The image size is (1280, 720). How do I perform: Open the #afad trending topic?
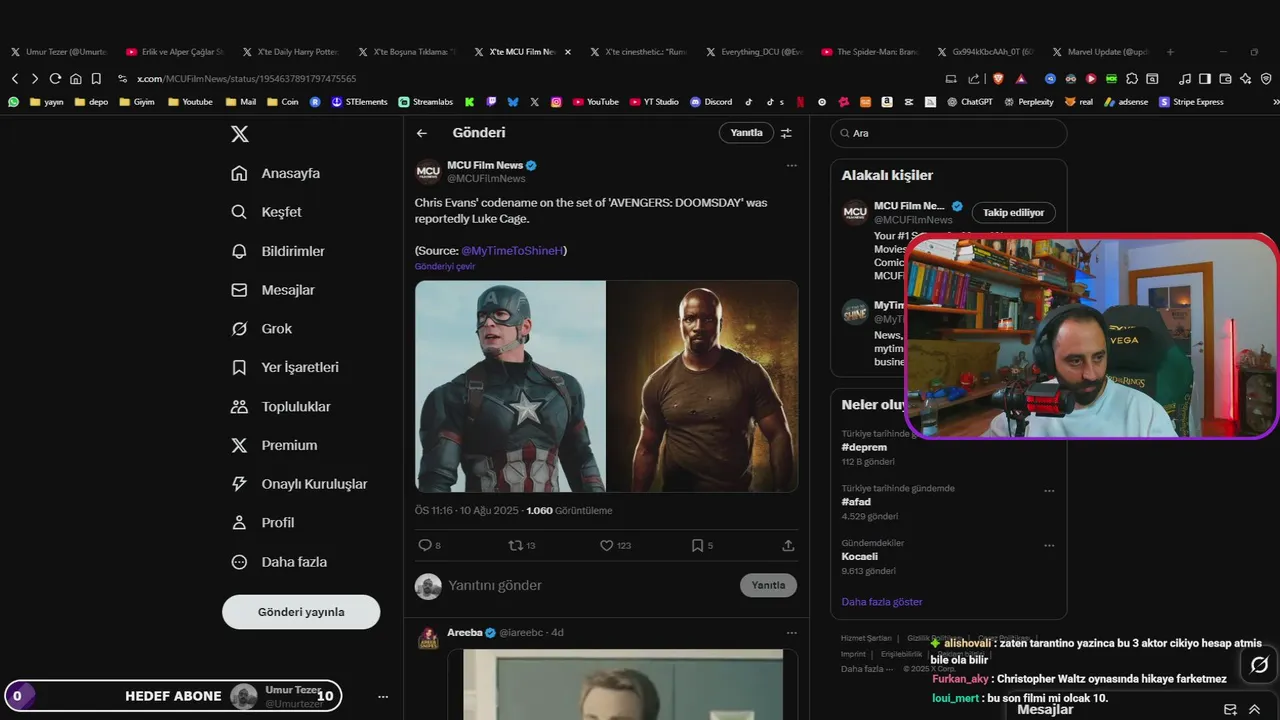click(856, 502)
